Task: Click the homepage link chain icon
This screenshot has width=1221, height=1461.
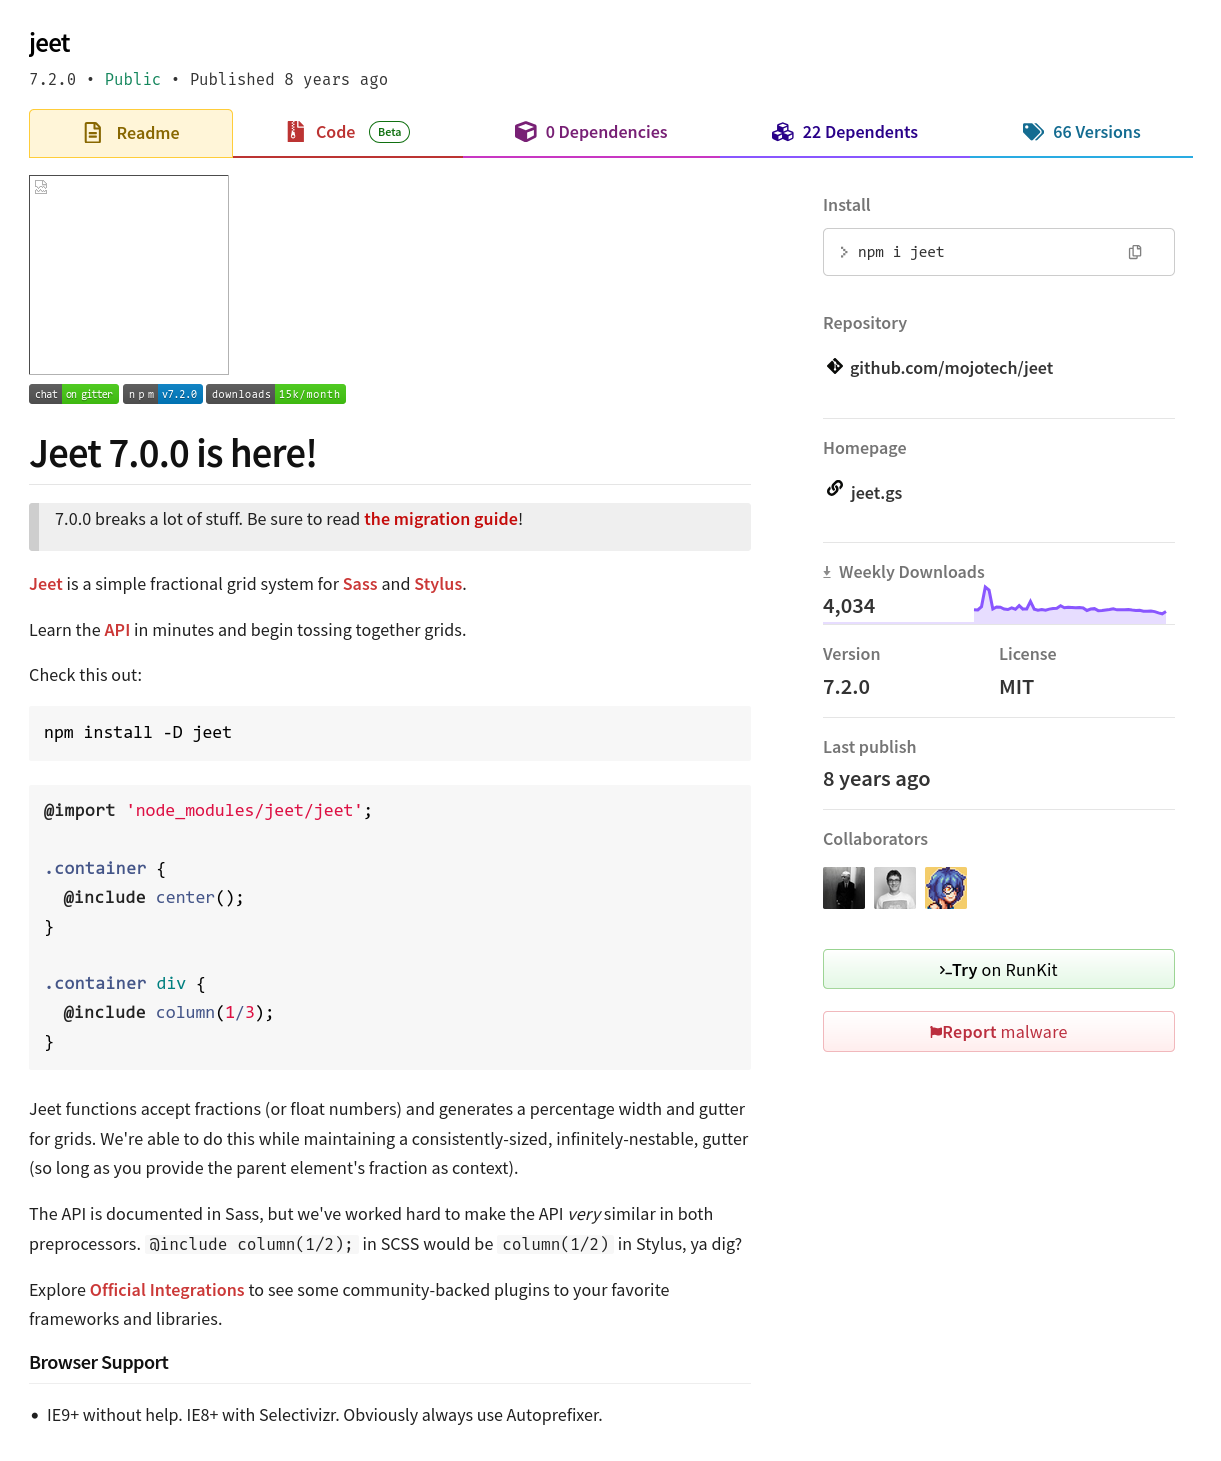Action: [x=835, y=489]
